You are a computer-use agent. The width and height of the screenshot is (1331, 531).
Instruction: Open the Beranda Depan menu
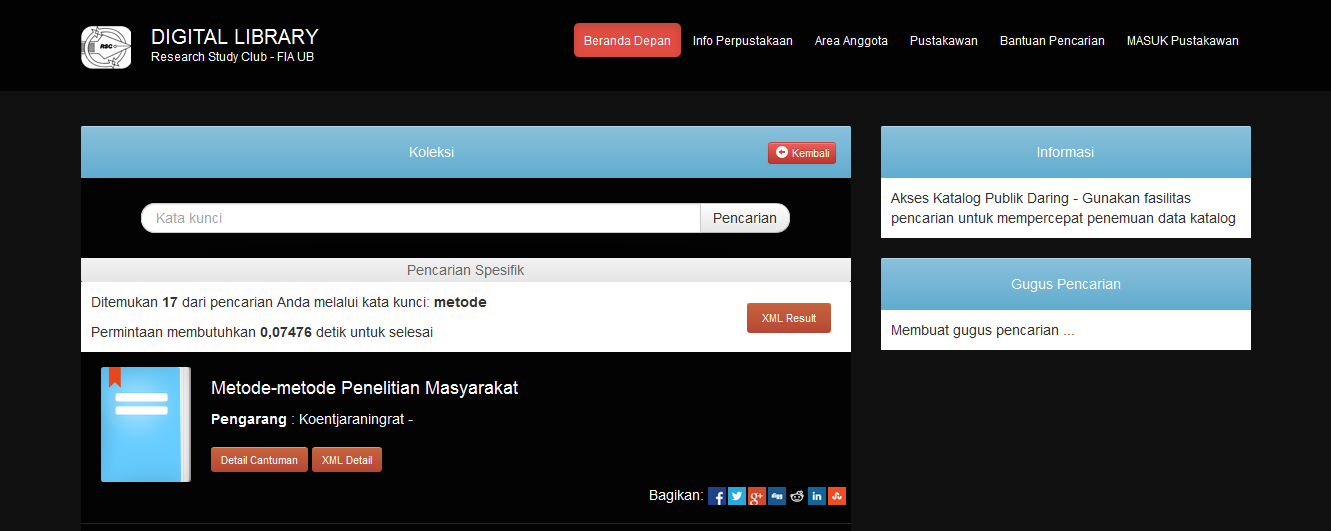click(627, 41)
